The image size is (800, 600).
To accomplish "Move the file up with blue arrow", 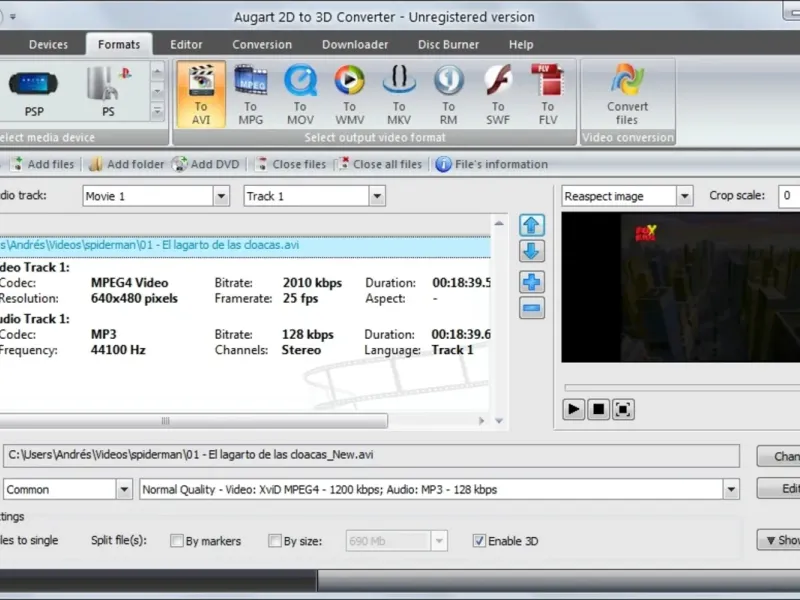I will click(532, 226).
